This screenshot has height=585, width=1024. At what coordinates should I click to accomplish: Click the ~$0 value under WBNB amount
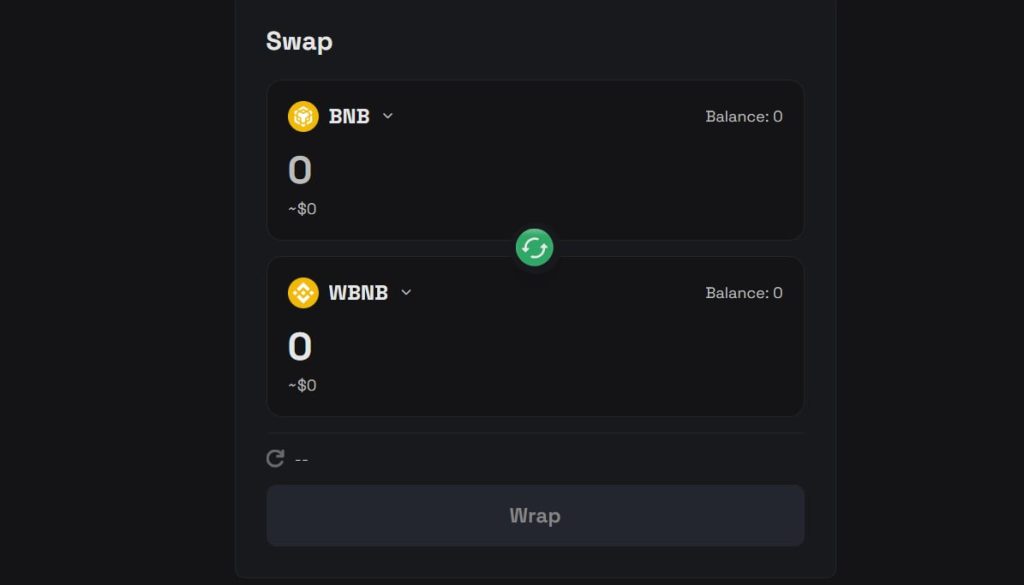click(302, 385)
